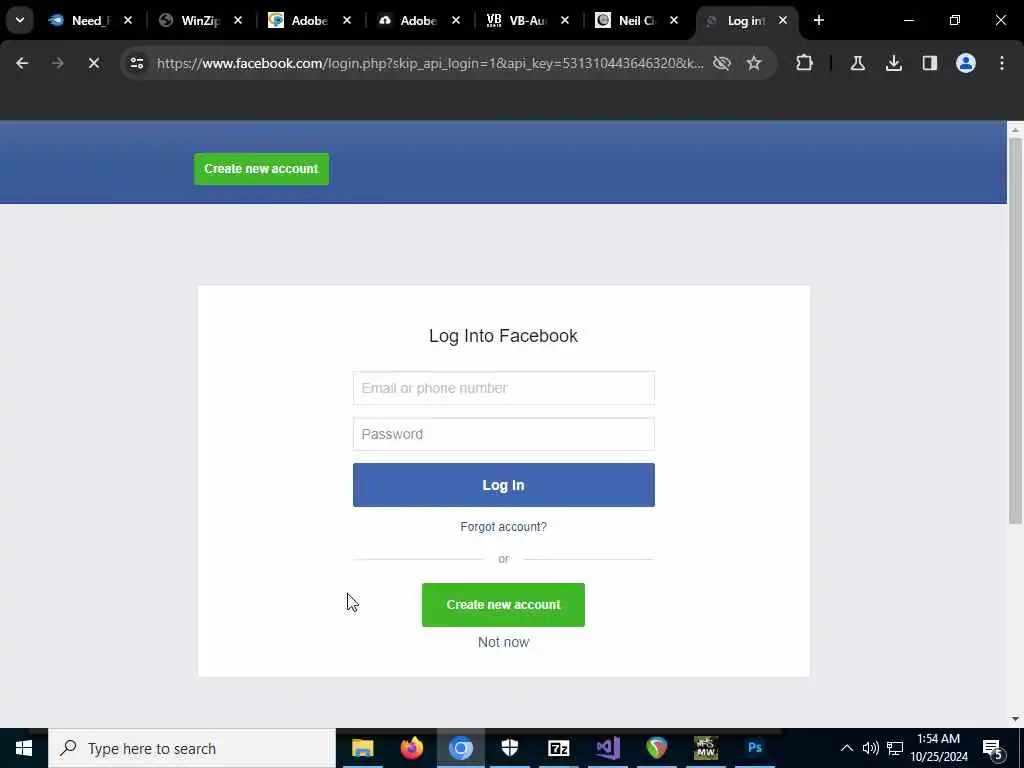Open the tab search dropdown arrow

click(20, 20)
